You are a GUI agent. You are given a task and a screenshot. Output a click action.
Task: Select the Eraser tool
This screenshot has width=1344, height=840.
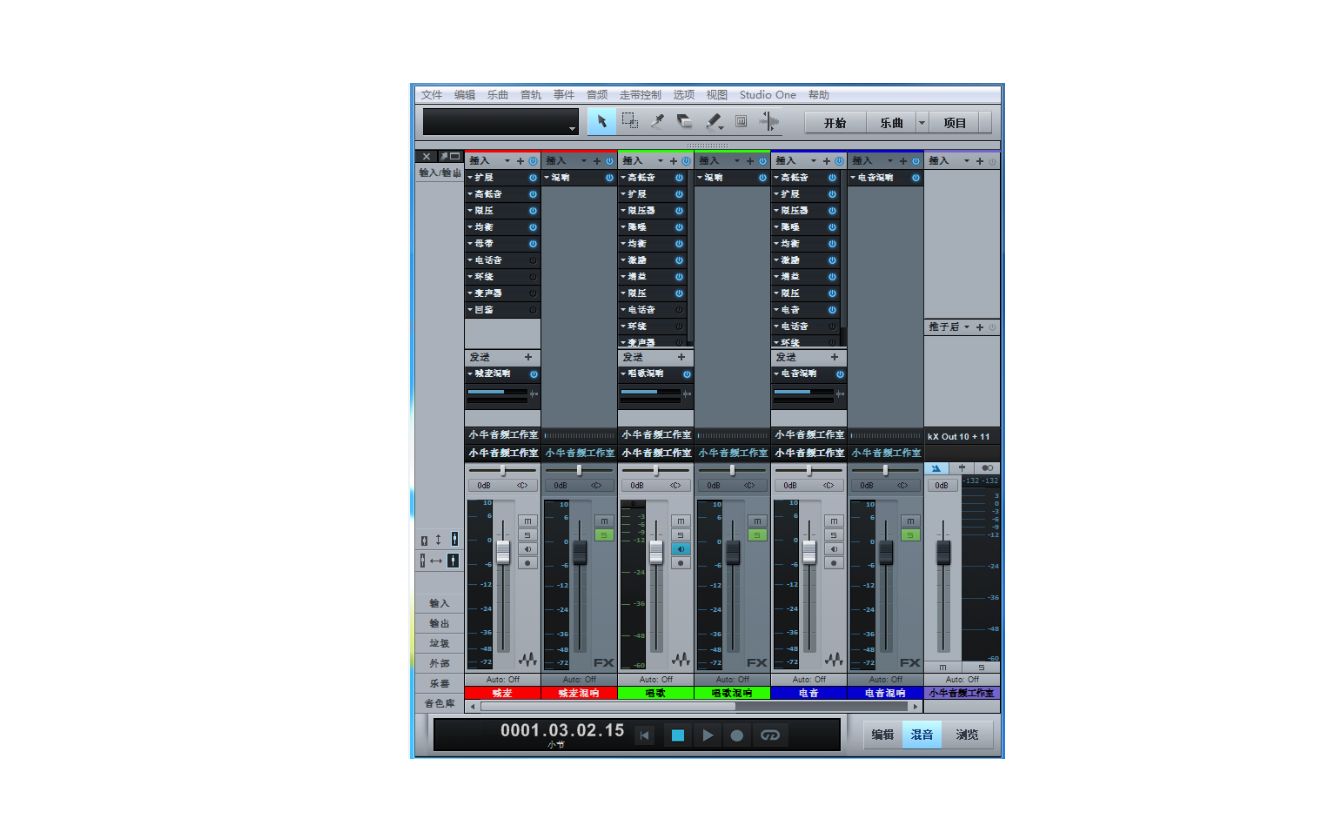[x=685, y=122]
